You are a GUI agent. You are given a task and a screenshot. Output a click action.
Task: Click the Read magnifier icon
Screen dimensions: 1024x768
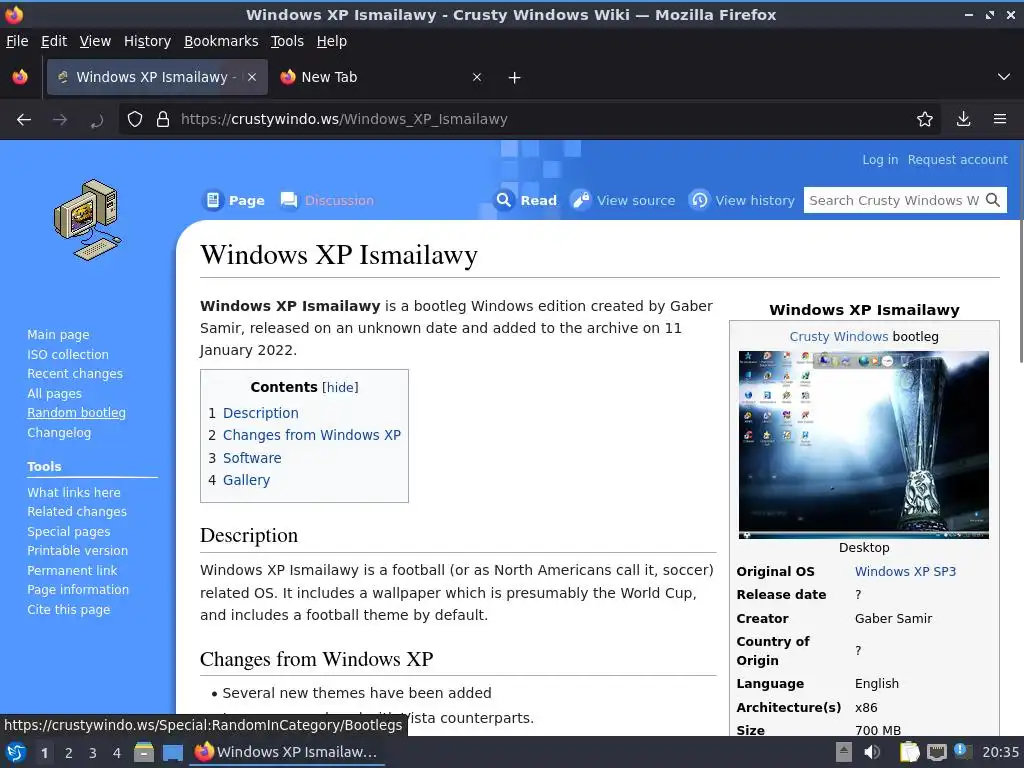[504, 200]
